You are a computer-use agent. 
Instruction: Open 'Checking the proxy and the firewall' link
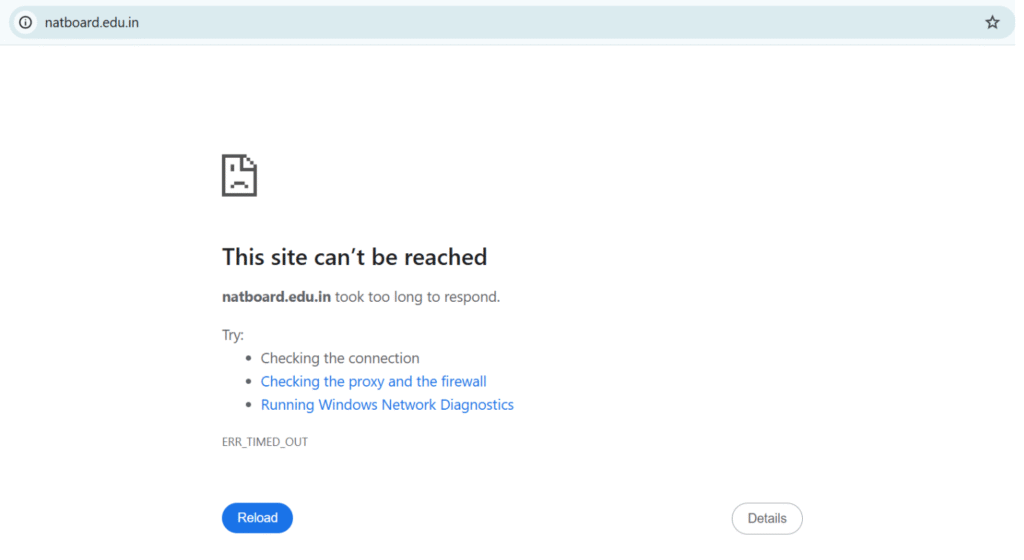374,381
